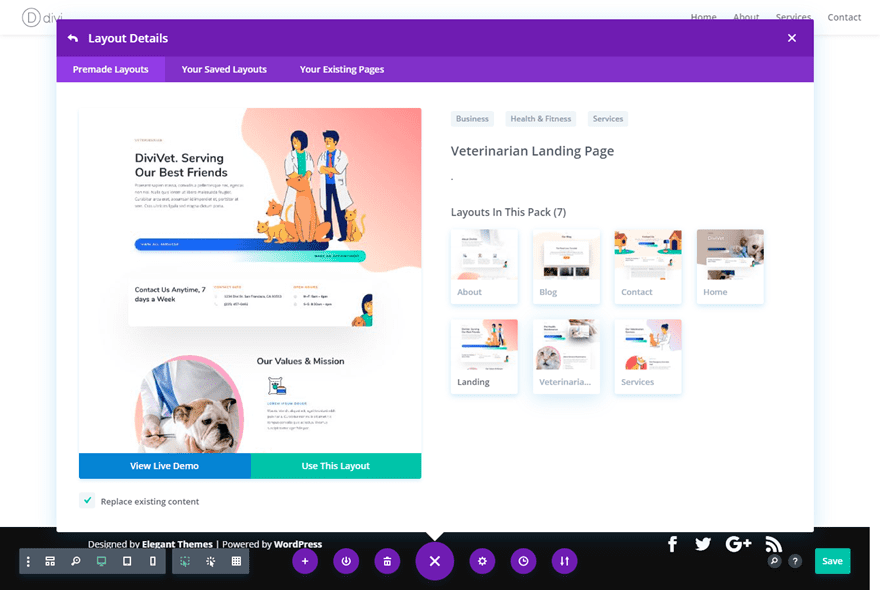This screenshot has width=880, height=590.
Task: Open editing history clock button
Action: click(523, 561)
